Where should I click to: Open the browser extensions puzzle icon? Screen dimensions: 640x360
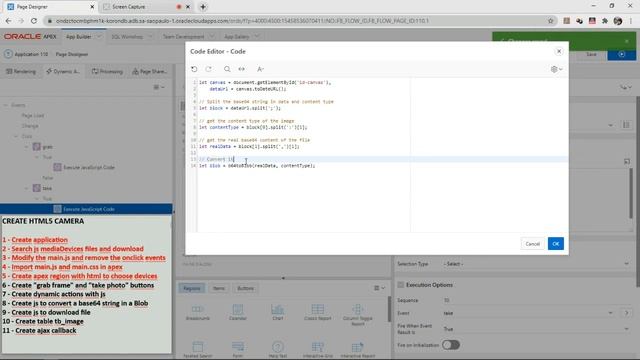(x=604, y=20)
